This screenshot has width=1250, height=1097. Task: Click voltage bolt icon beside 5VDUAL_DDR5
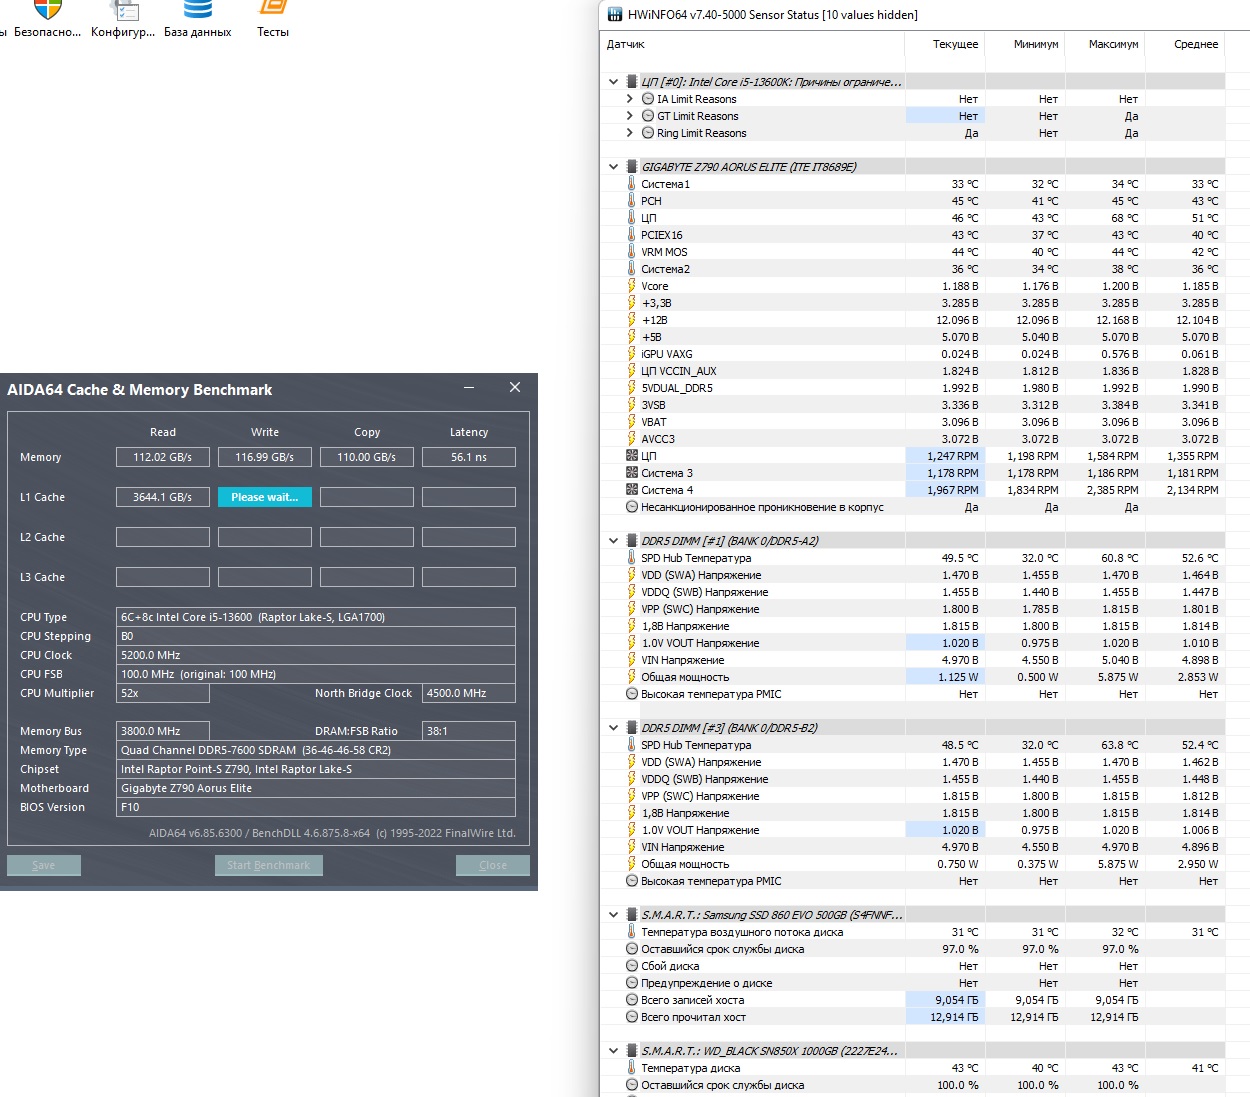point(631,388)
